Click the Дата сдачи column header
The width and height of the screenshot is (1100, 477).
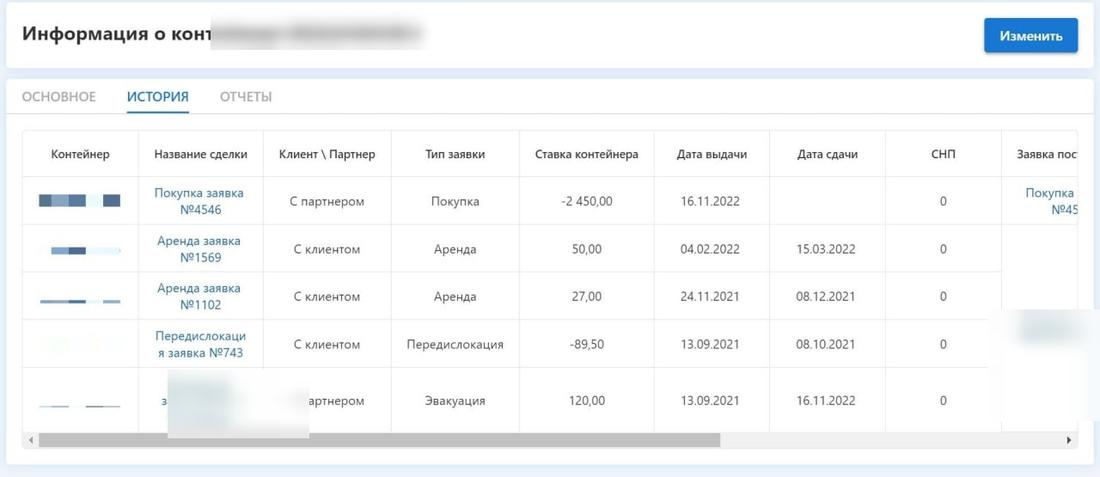827,154
